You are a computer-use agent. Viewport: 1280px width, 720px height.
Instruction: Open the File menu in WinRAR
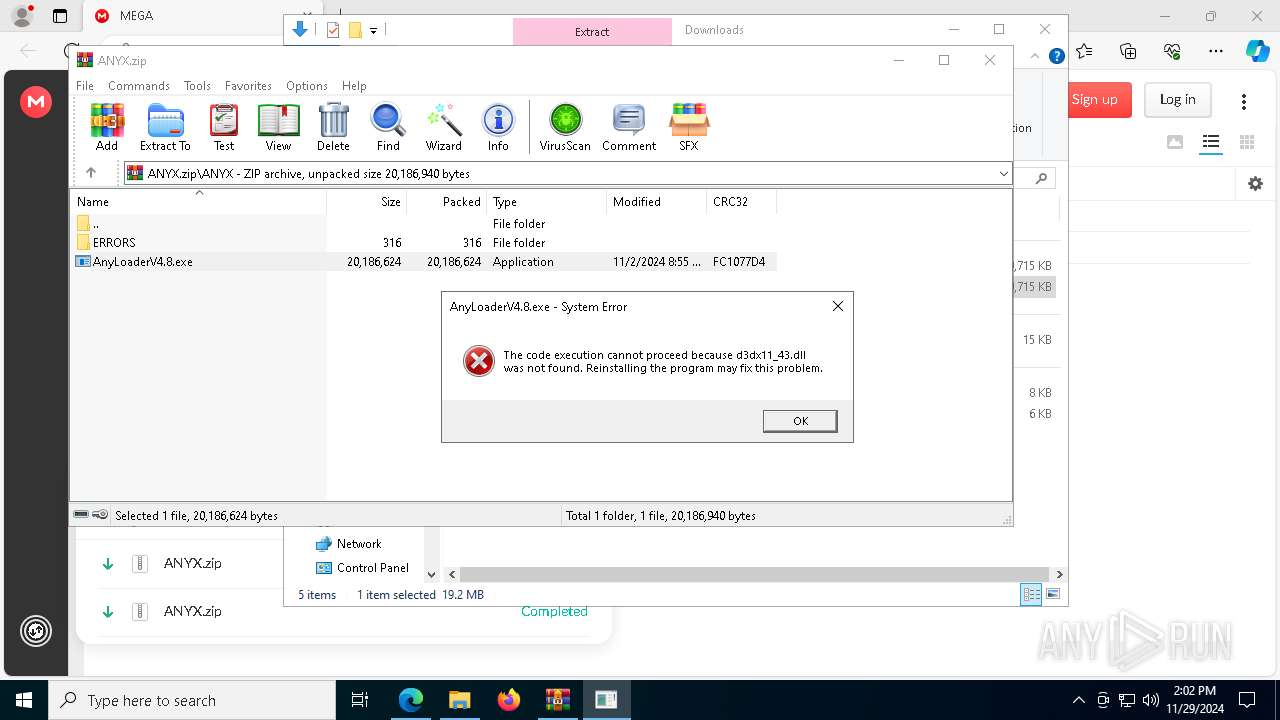tap(85, 86)
